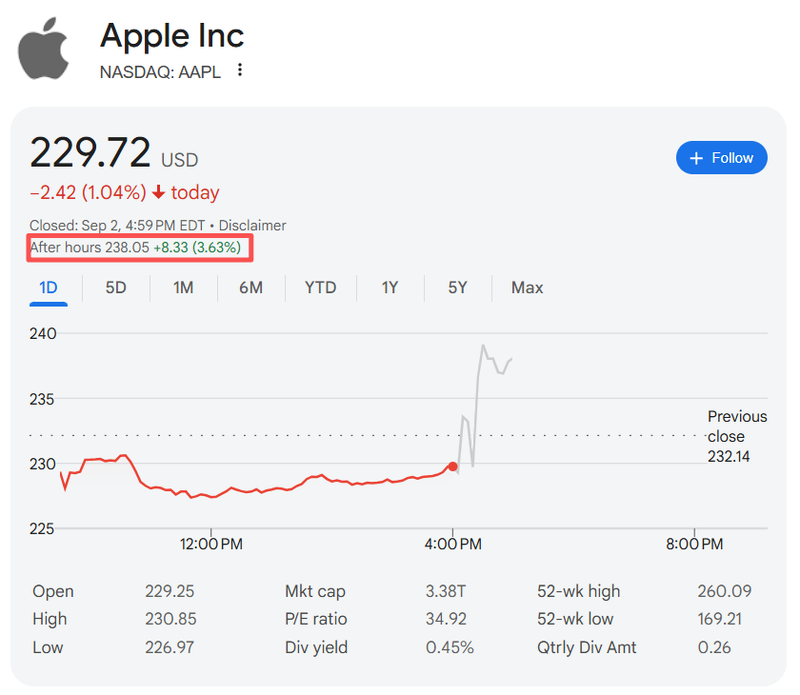Viewport: 800px width, 695px height.
Task: Show the 6M chart range
Action: pyautogui.click(x=251, y=288)
